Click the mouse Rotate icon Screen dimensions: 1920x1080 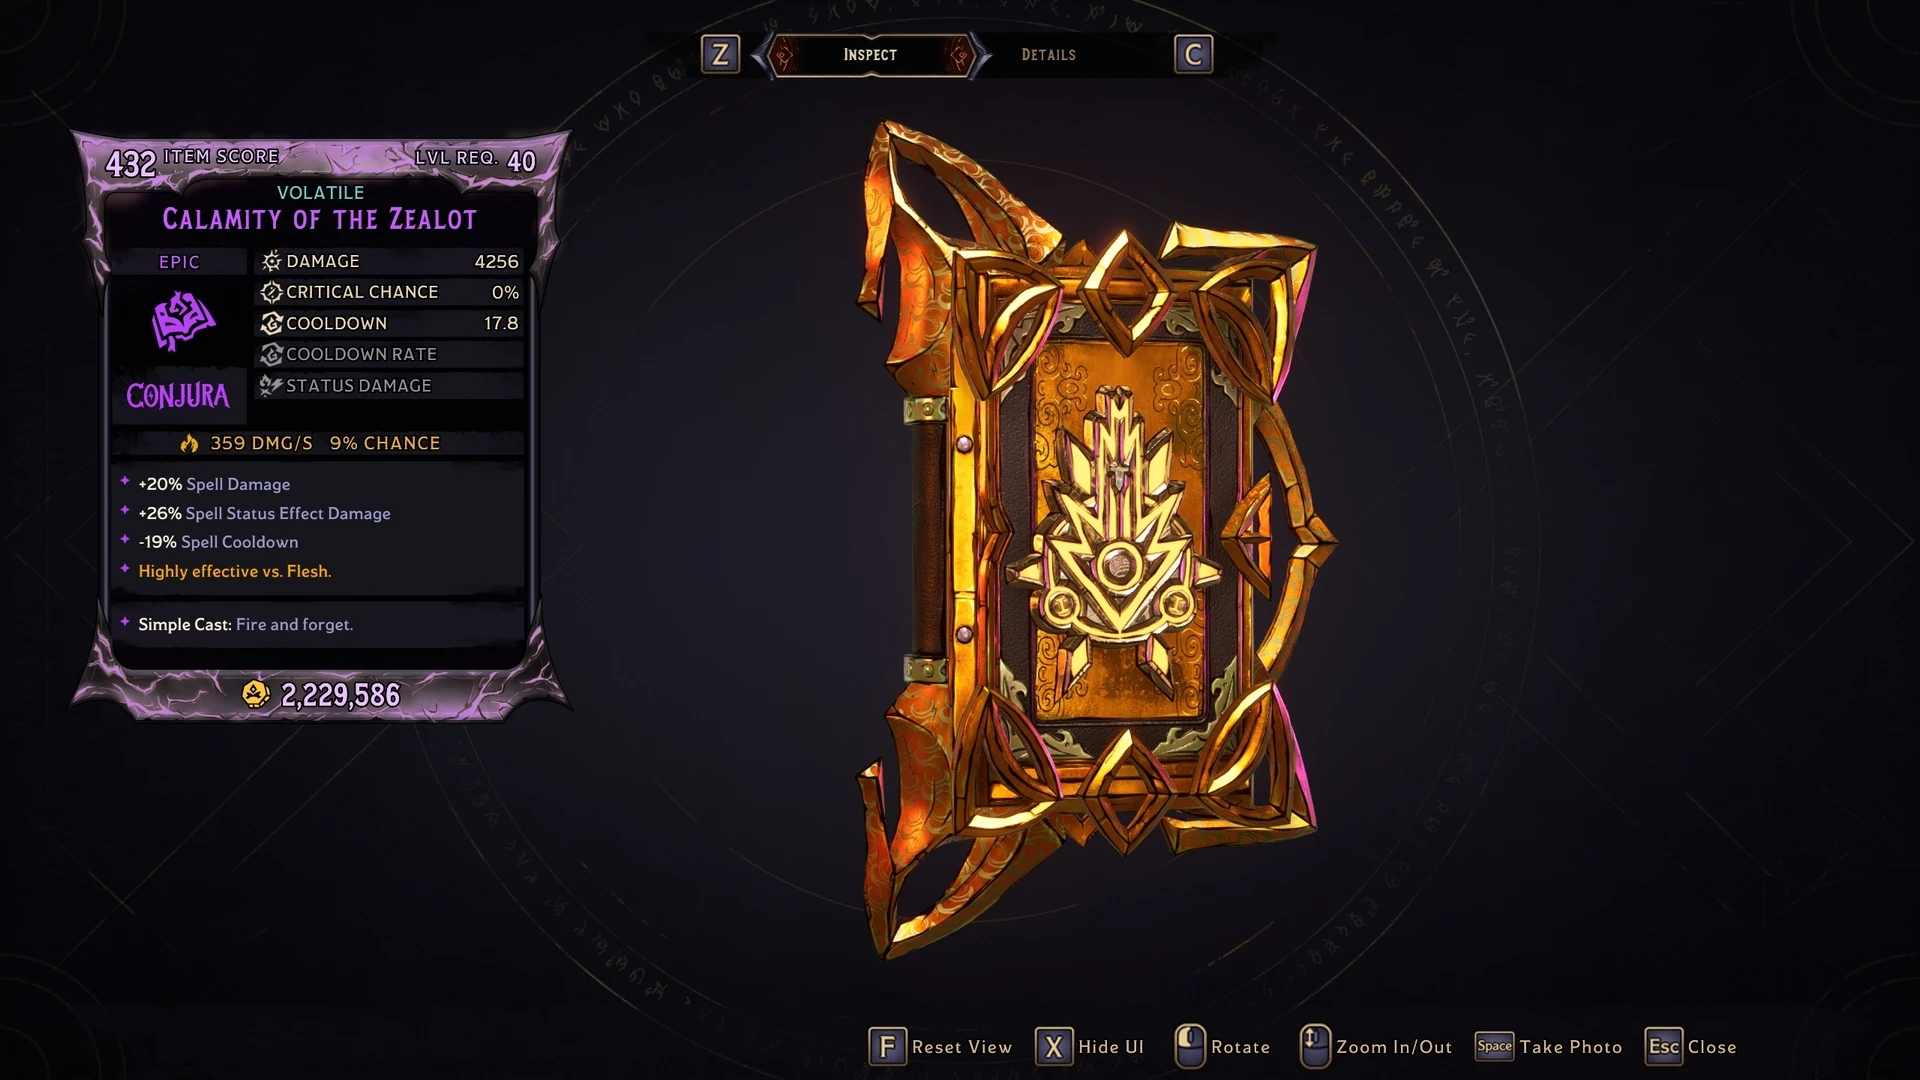coord(1189,1046)
